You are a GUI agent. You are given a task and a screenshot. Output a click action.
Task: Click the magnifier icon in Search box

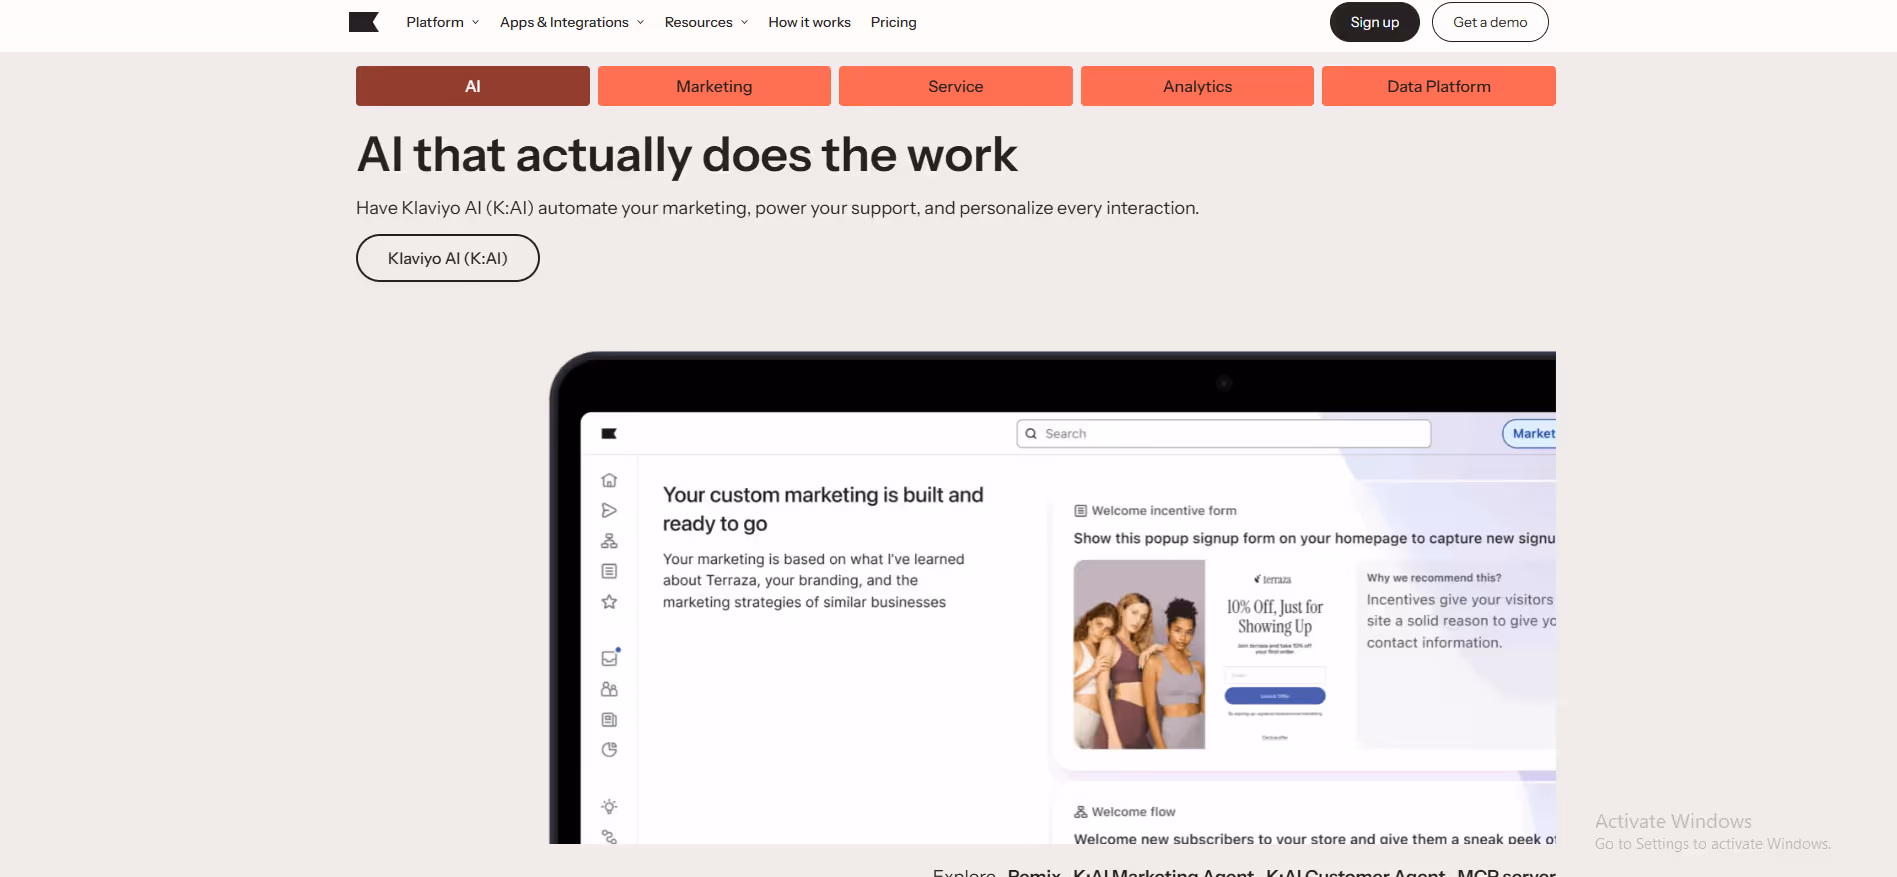(x=1031, y=433)
